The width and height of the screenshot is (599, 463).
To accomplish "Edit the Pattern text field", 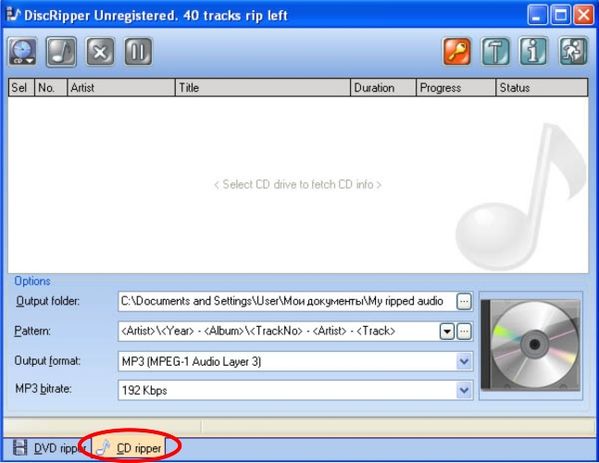I will (x=279, y=331).
